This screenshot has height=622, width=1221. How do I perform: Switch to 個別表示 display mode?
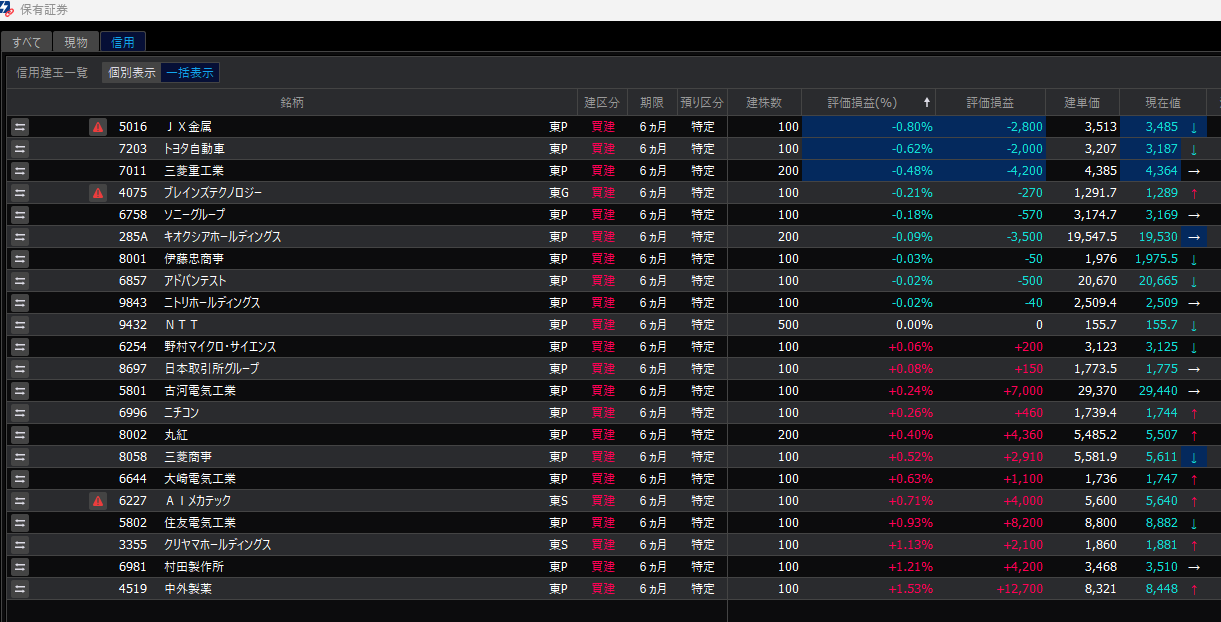pos(131,73)
